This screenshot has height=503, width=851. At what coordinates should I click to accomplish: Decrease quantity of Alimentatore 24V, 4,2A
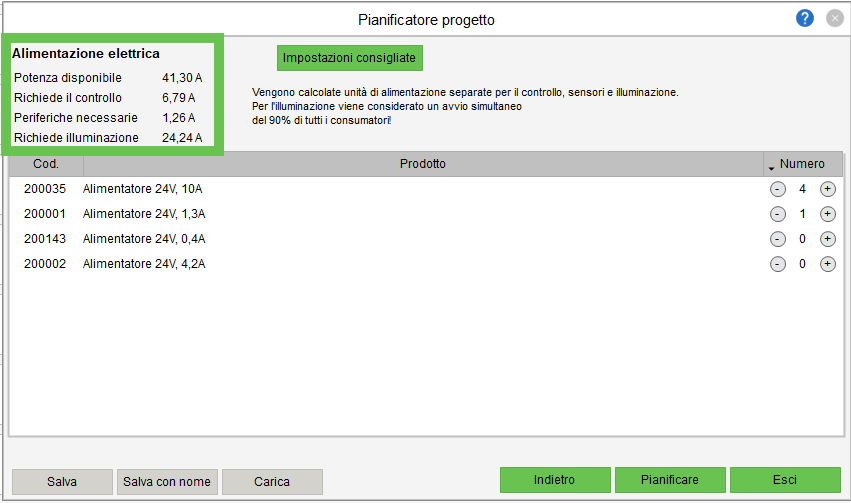(x=777, y=264)
